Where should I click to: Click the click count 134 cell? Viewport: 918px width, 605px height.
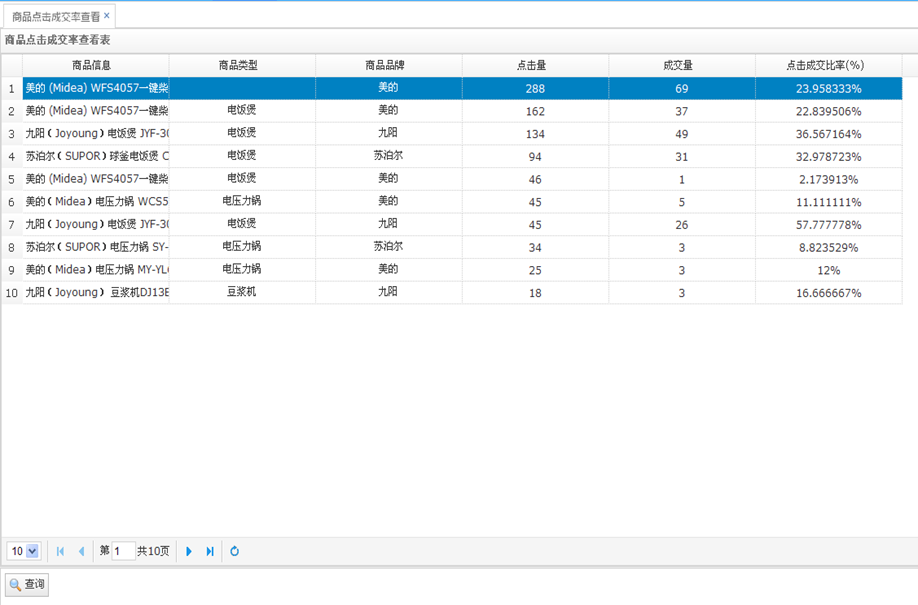[536, 134]
